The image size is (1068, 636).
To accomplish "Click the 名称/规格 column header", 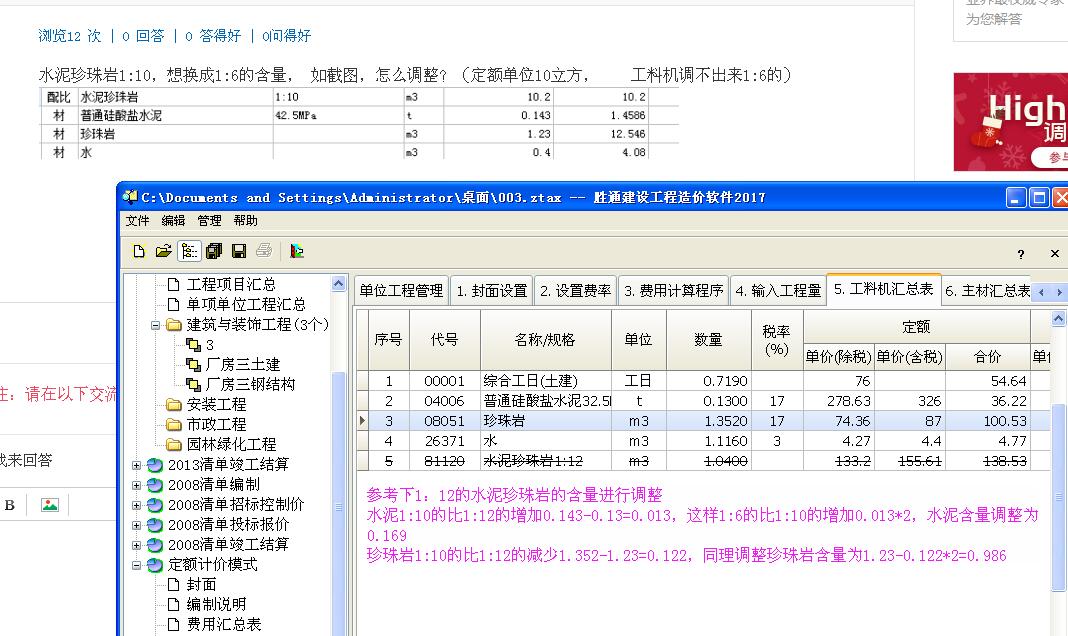I will pyautogui.click(x=546, y=340).
